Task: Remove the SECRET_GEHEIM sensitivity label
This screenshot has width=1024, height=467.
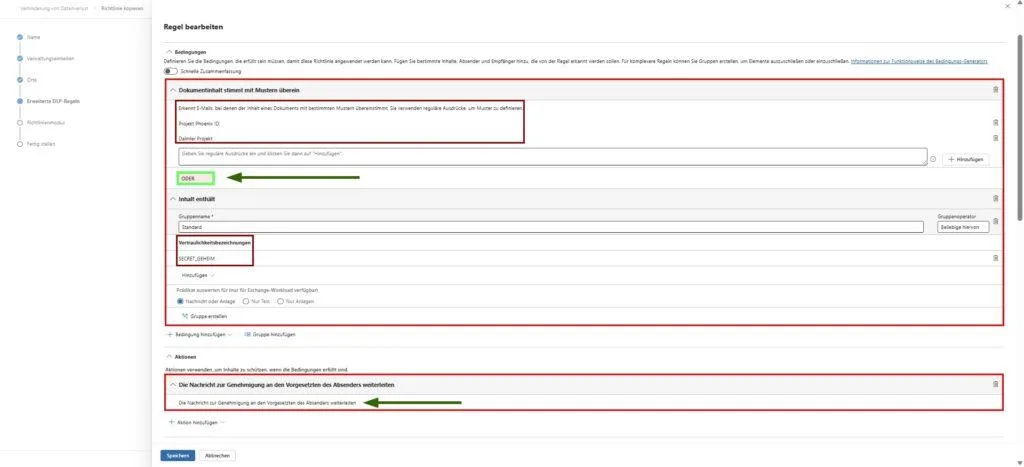Action: pos(995,258)
